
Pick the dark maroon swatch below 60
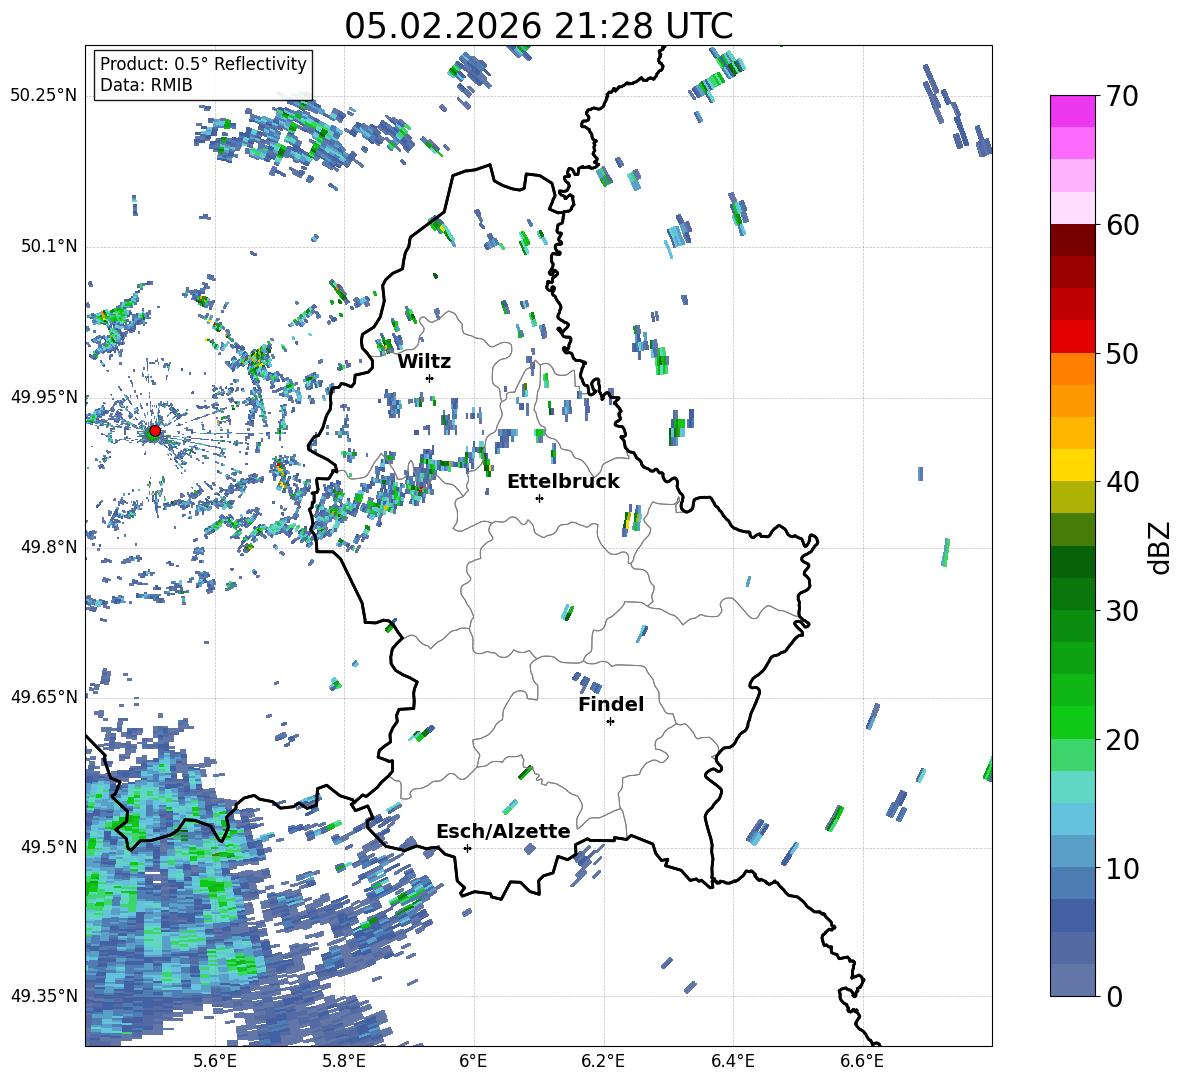point(1073,240)
